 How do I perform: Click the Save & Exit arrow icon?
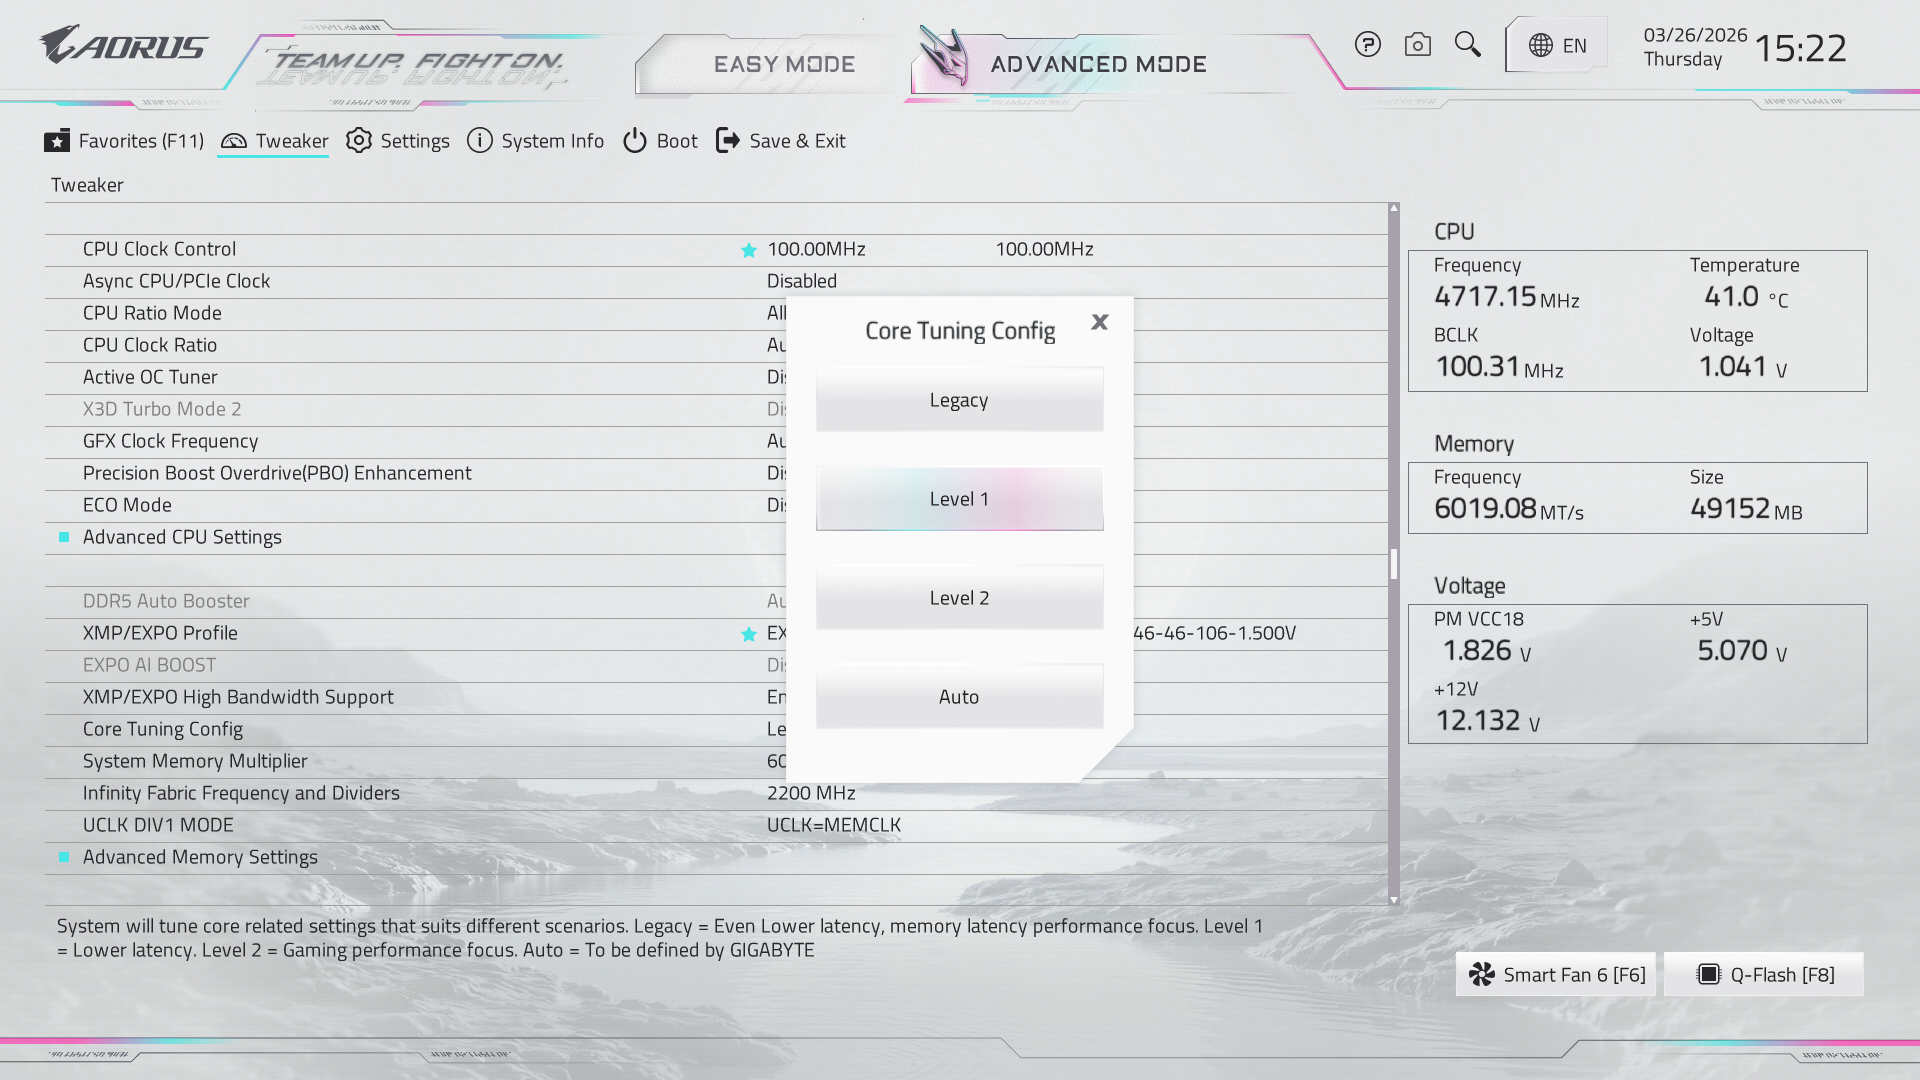(x=728, y=141)
